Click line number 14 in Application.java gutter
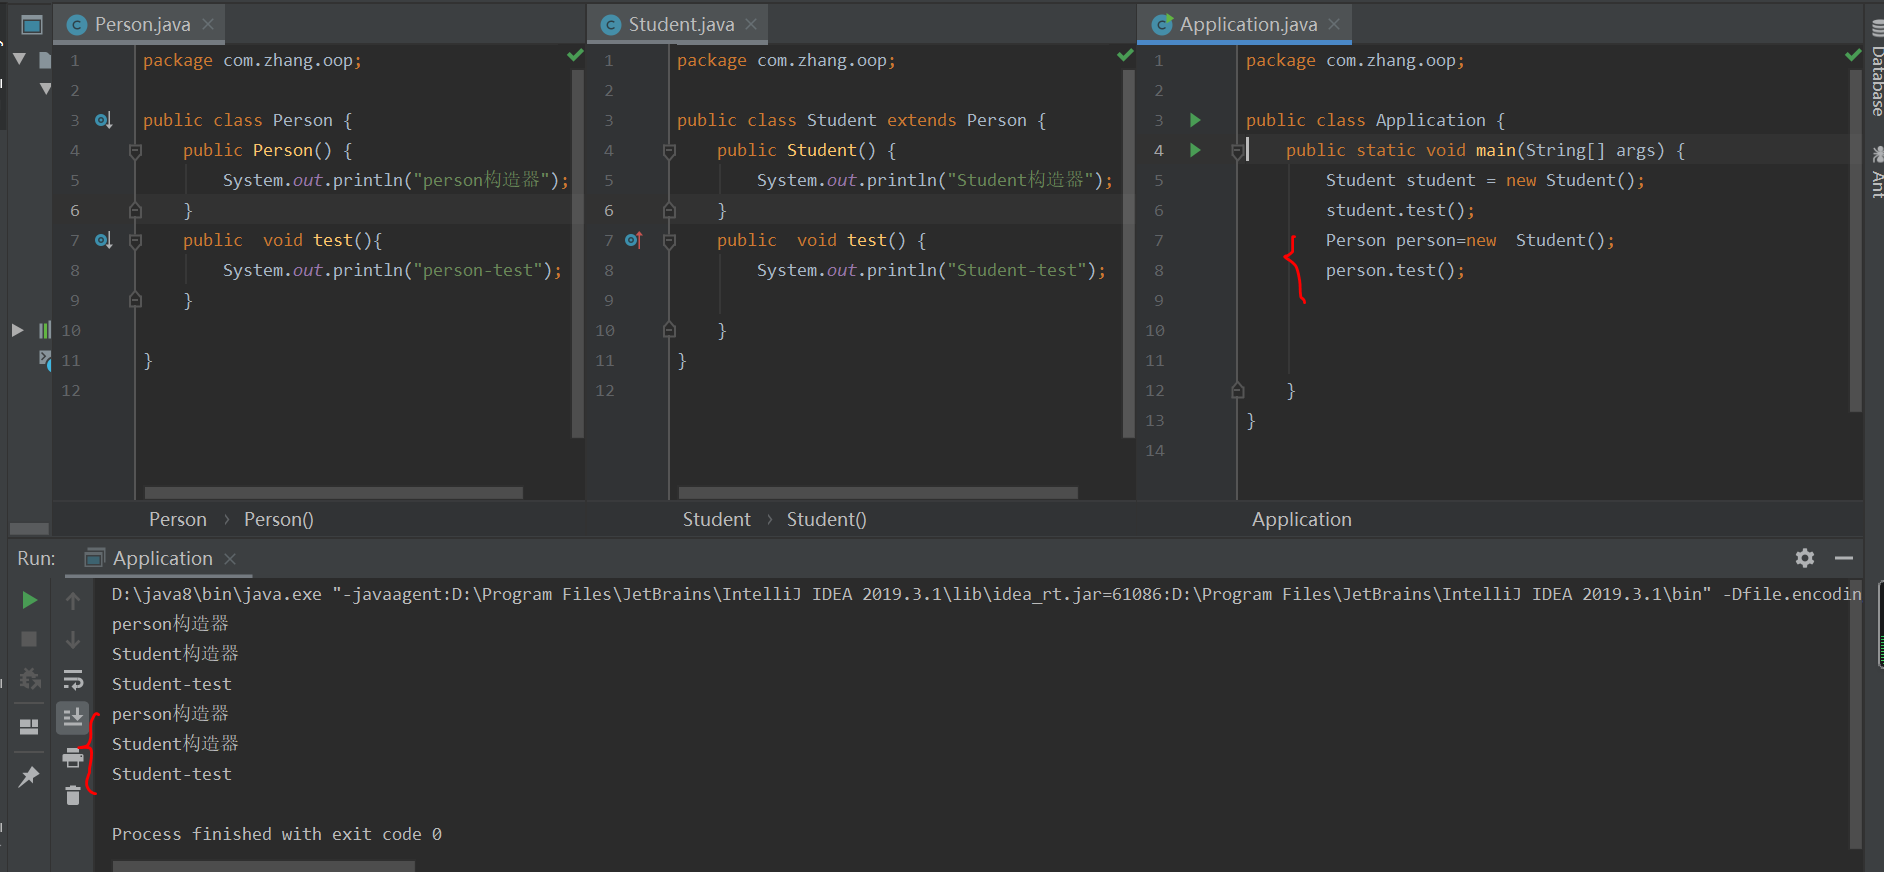This screenshot has width=1884, height=872. (x=1155, y=450)
